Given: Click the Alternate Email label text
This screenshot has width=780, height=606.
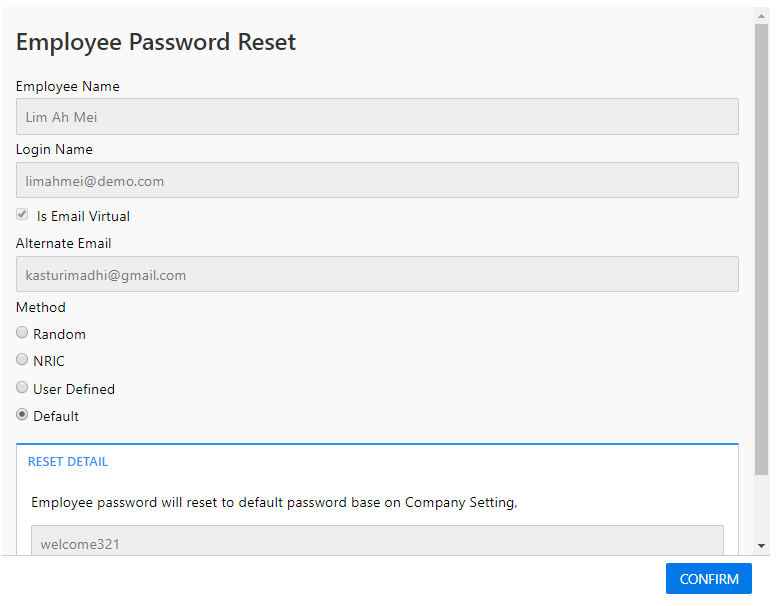Looking at the screenshot, I should [x=64, y=243].
